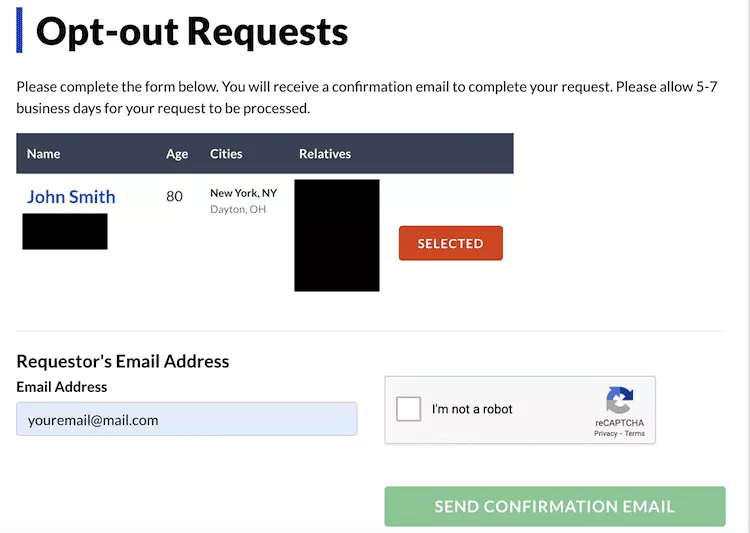Select the New York, NY city text
This screenshot has height=533, width=750.
pos(243,193)
